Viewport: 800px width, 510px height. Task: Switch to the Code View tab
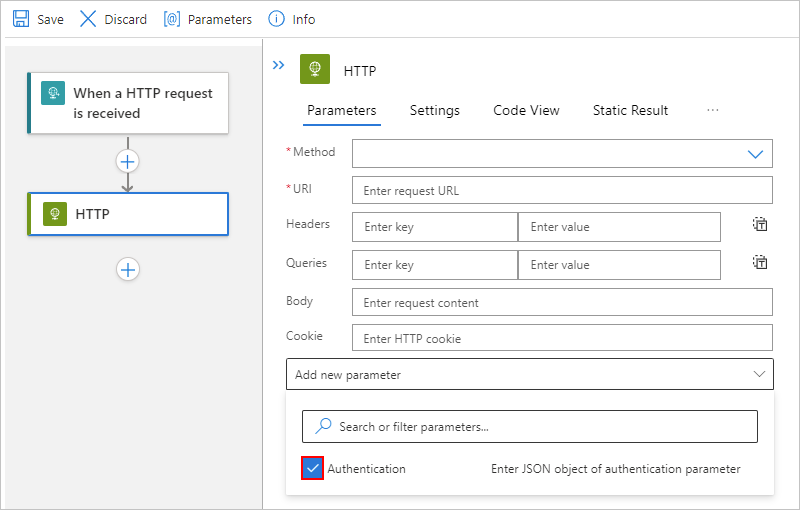click(526, 110)
